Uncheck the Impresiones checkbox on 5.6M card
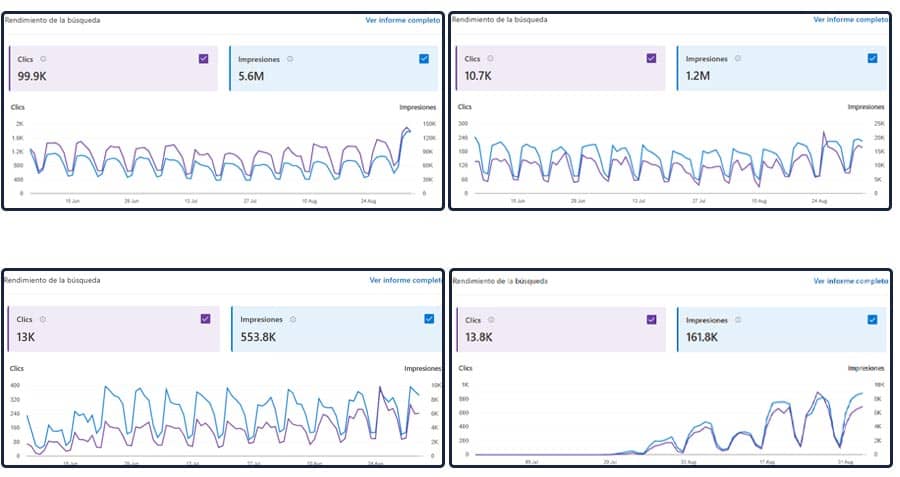Viewport: 900px width, 477px height. 424,59
